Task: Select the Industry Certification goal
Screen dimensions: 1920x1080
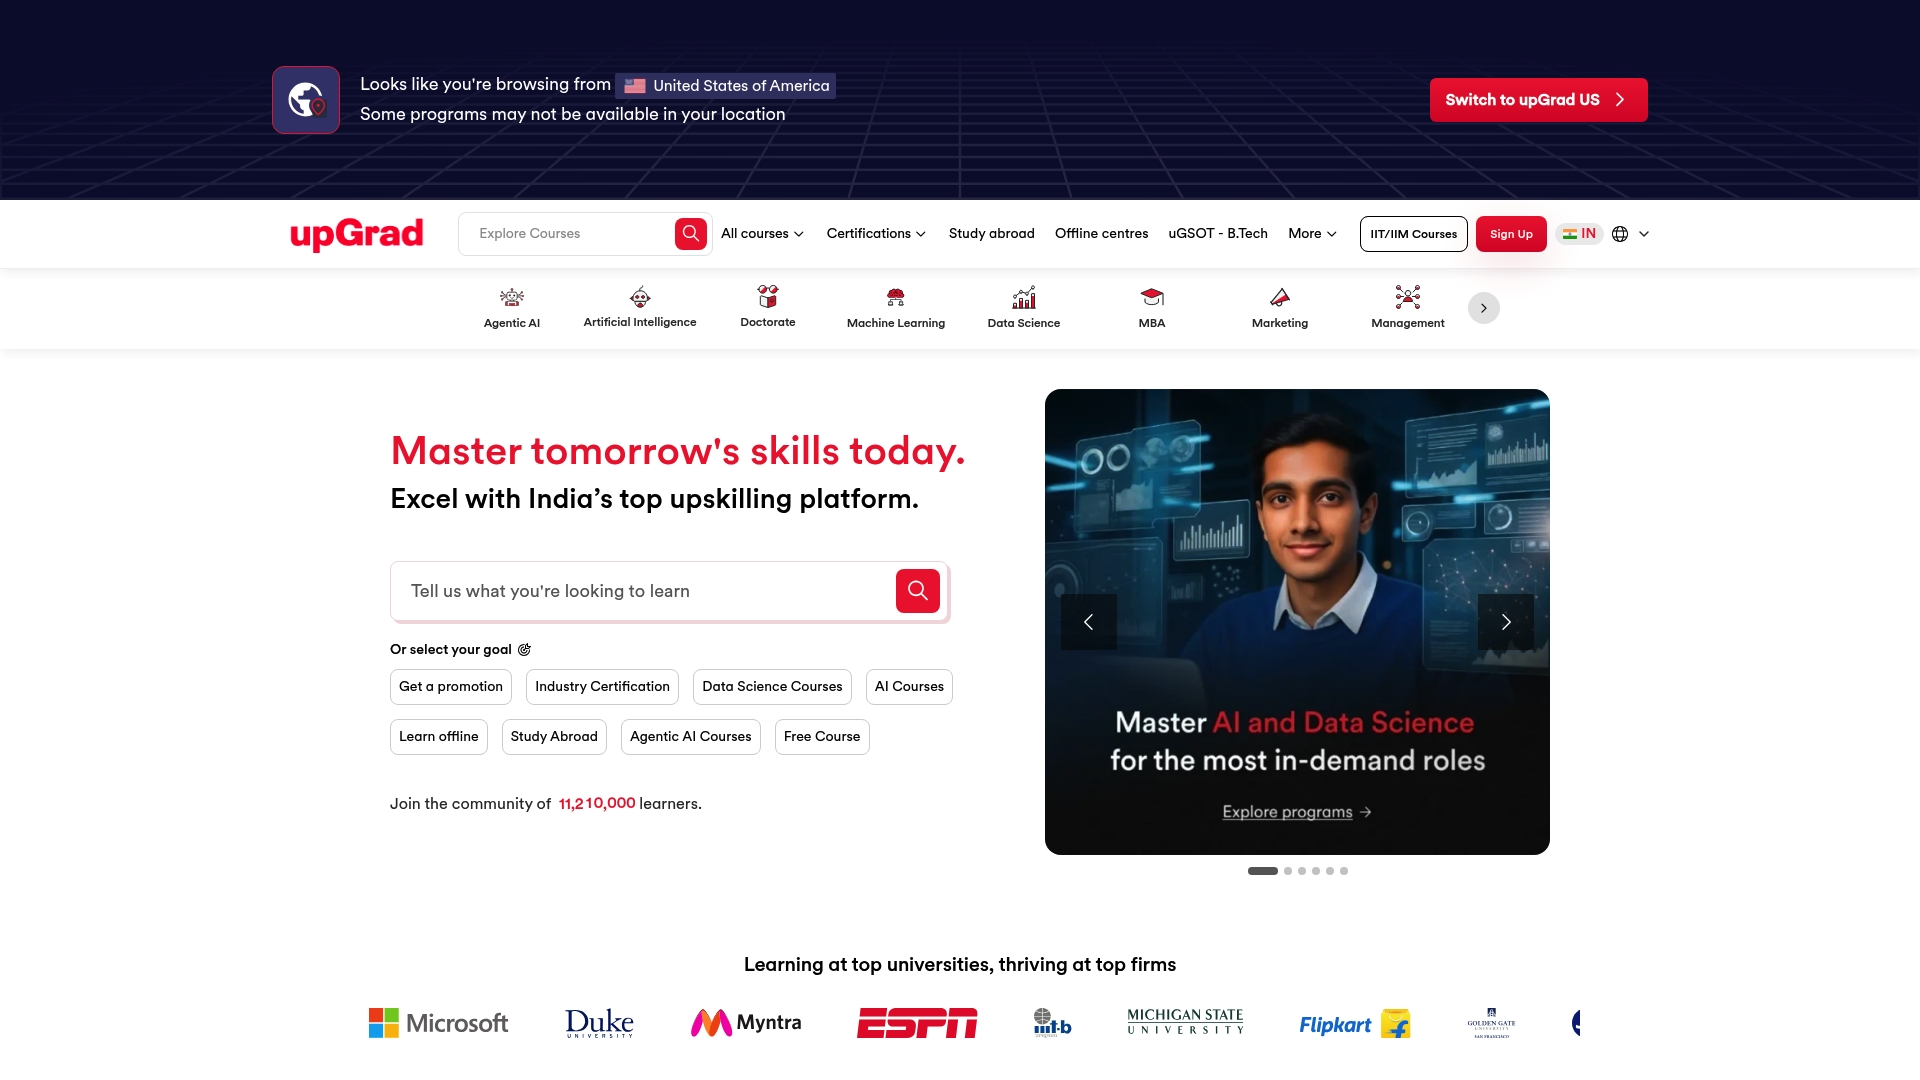Action: 602,687
